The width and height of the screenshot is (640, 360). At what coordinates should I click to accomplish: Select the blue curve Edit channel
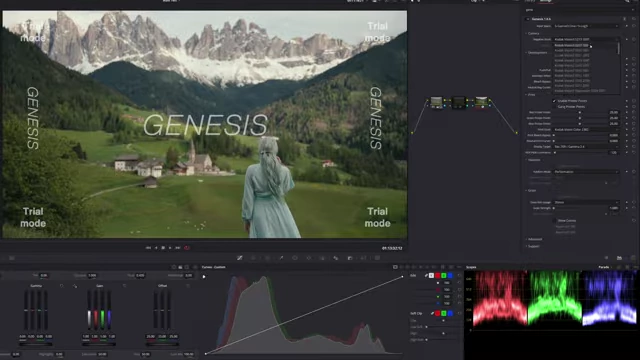pos(450,276)
